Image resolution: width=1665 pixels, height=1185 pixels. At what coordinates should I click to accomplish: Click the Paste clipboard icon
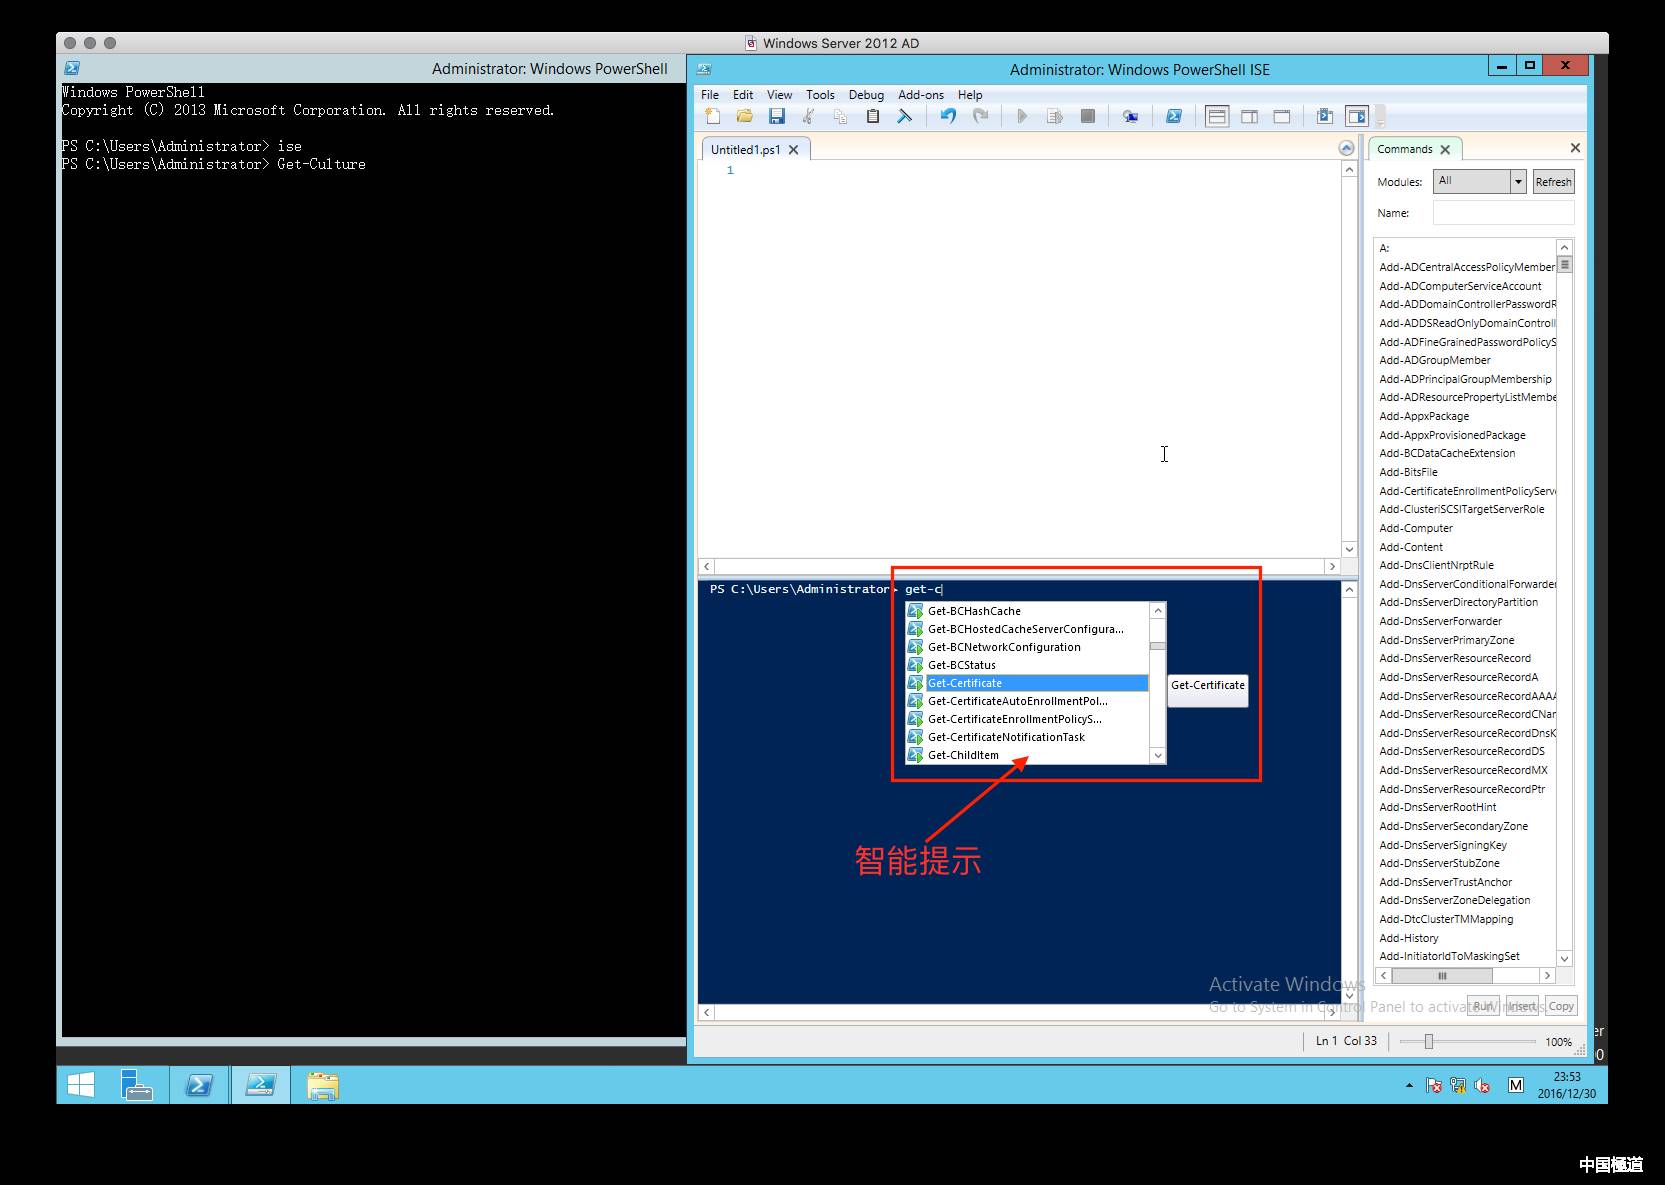coord(872,116)
